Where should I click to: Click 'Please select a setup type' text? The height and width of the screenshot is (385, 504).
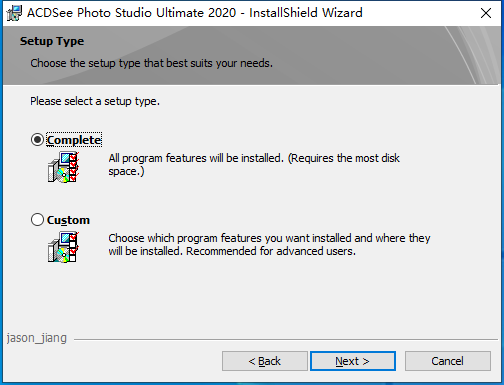coord(95,101)
